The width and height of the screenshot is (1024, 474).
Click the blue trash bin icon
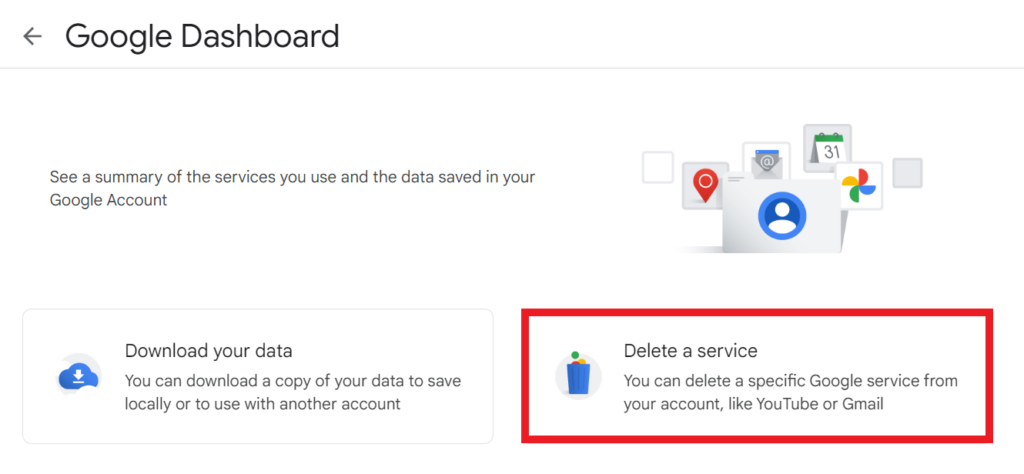(x=578, y=377)
